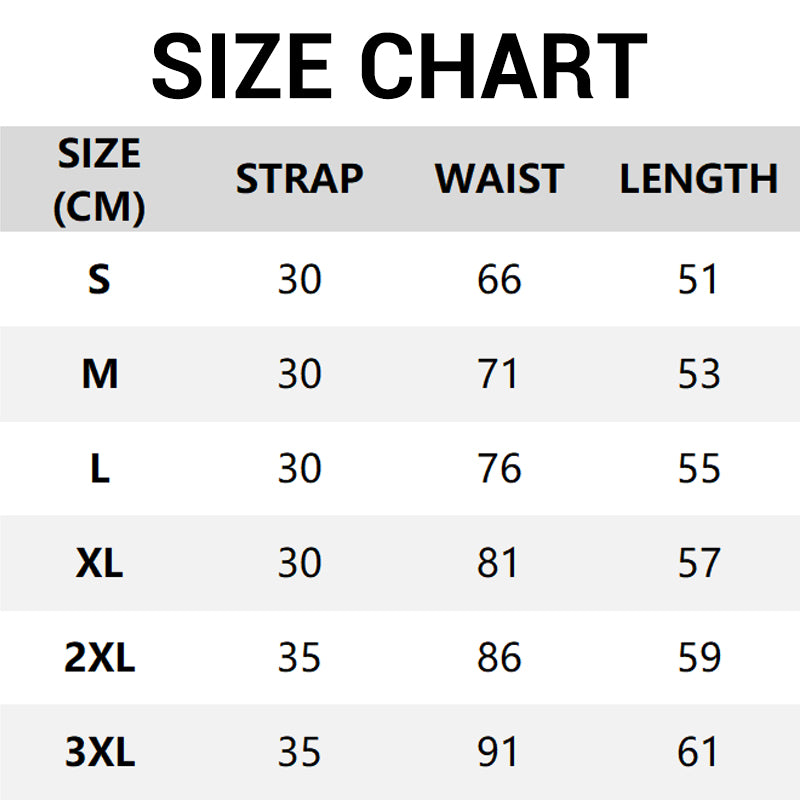
Task: Click the LENGTH column header
Action: tap(698, 179)
